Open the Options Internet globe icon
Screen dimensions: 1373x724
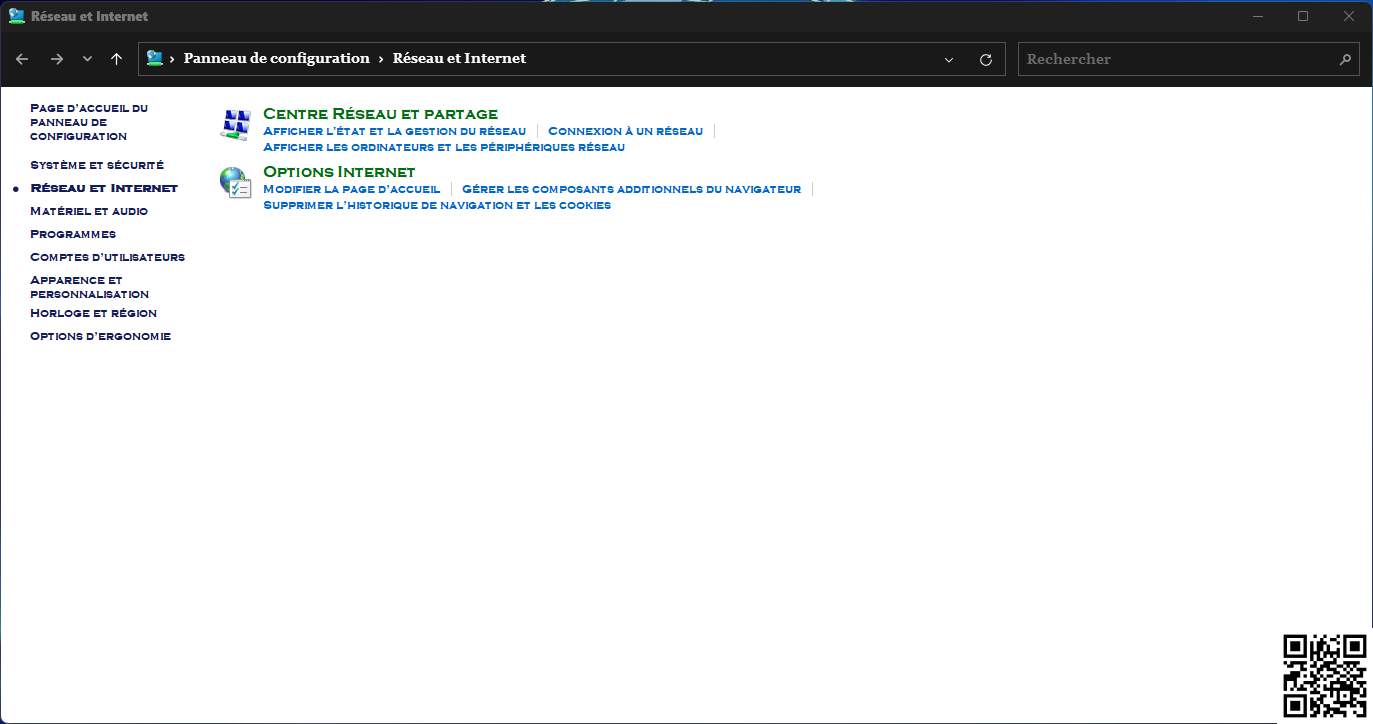coord(235,182)
